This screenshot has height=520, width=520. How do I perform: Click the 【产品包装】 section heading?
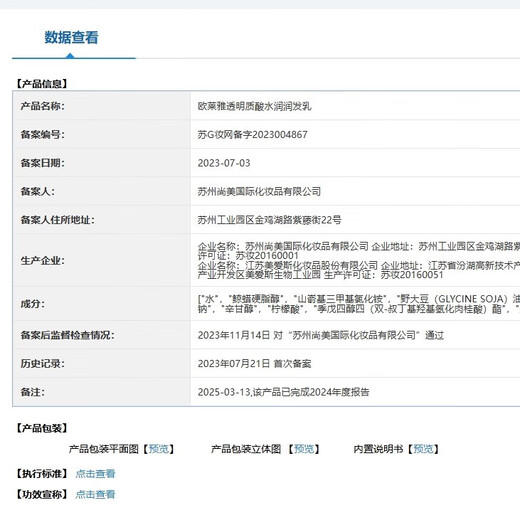42,428
